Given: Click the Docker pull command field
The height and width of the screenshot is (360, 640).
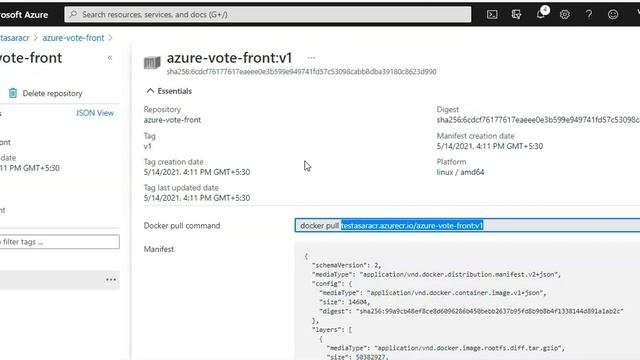Looking at the screenshot, I should pos(467,225).
